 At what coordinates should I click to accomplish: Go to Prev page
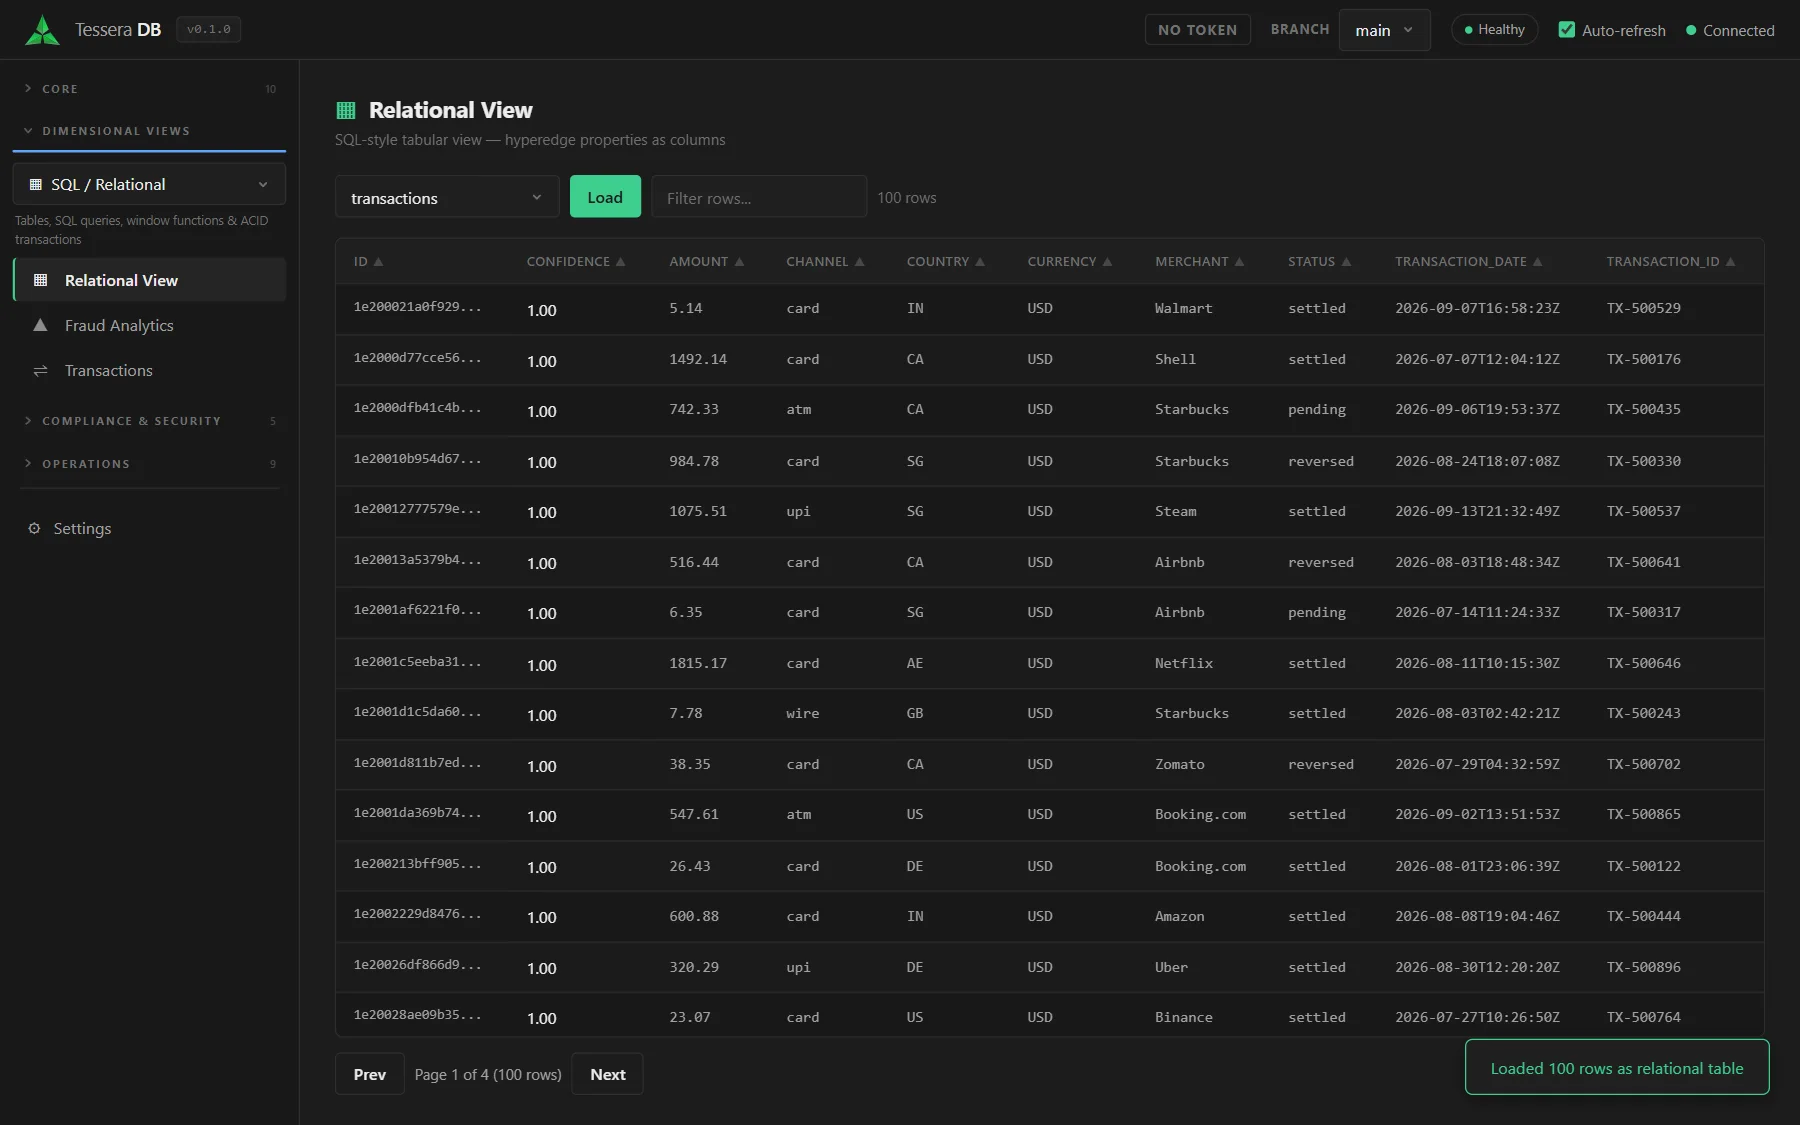(x=369, y=1074)
